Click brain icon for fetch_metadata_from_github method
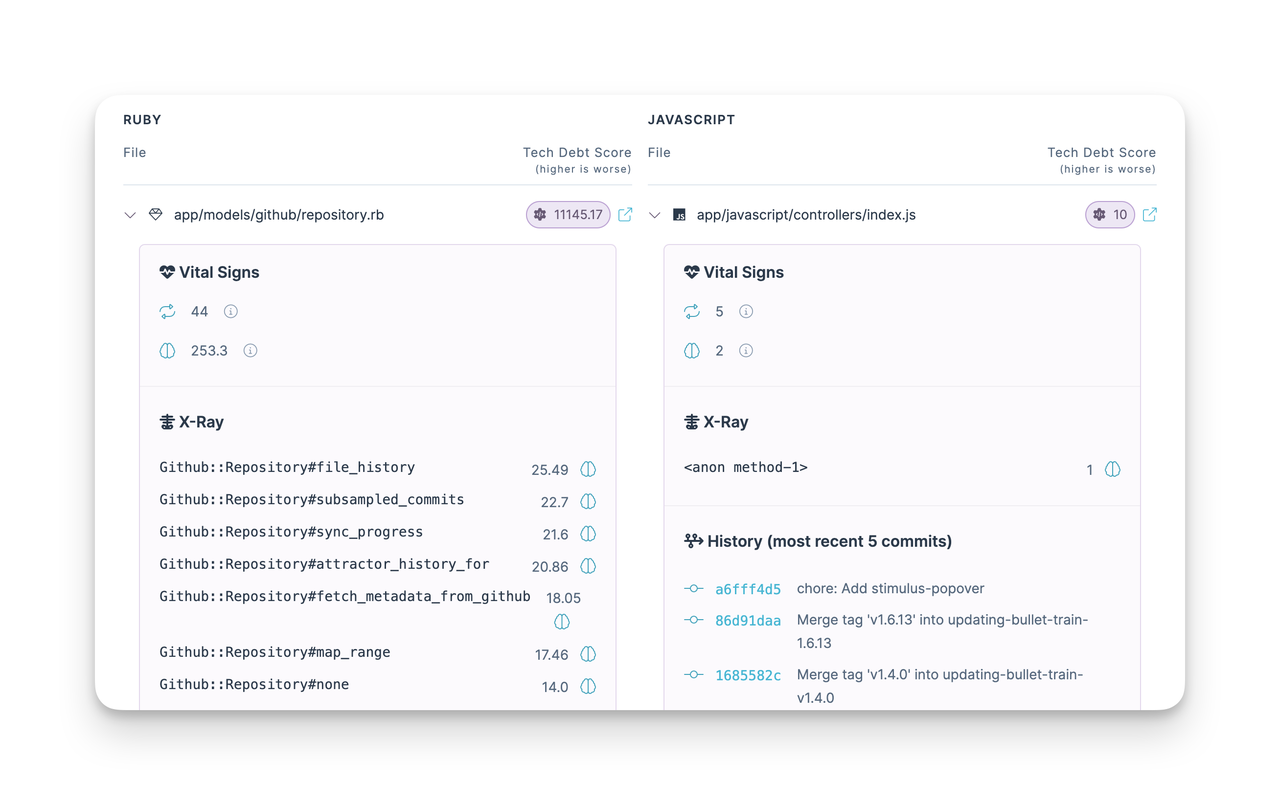1280x805 pixels. tap(562, 622)
